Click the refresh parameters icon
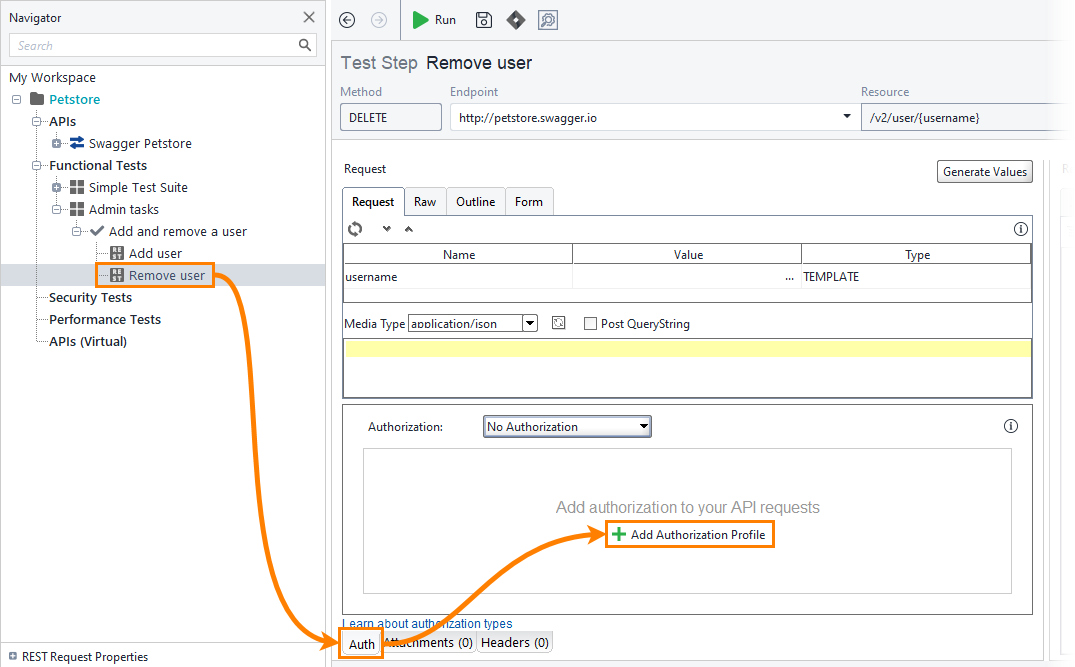Image resolution: width=1075 pixels, height=667 pixels. click(x=355, y=229)
